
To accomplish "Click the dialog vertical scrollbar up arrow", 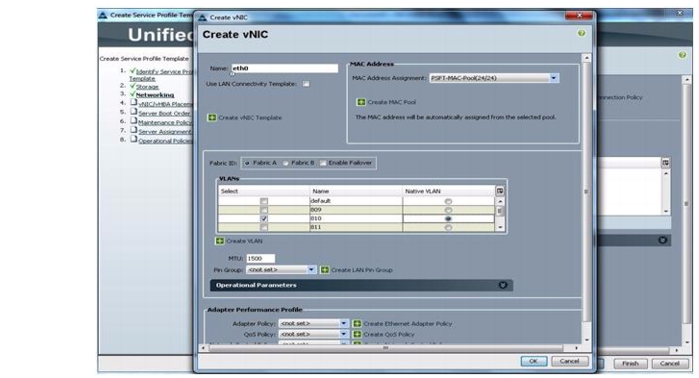I will pyautogui.click(x=587, y=58).
